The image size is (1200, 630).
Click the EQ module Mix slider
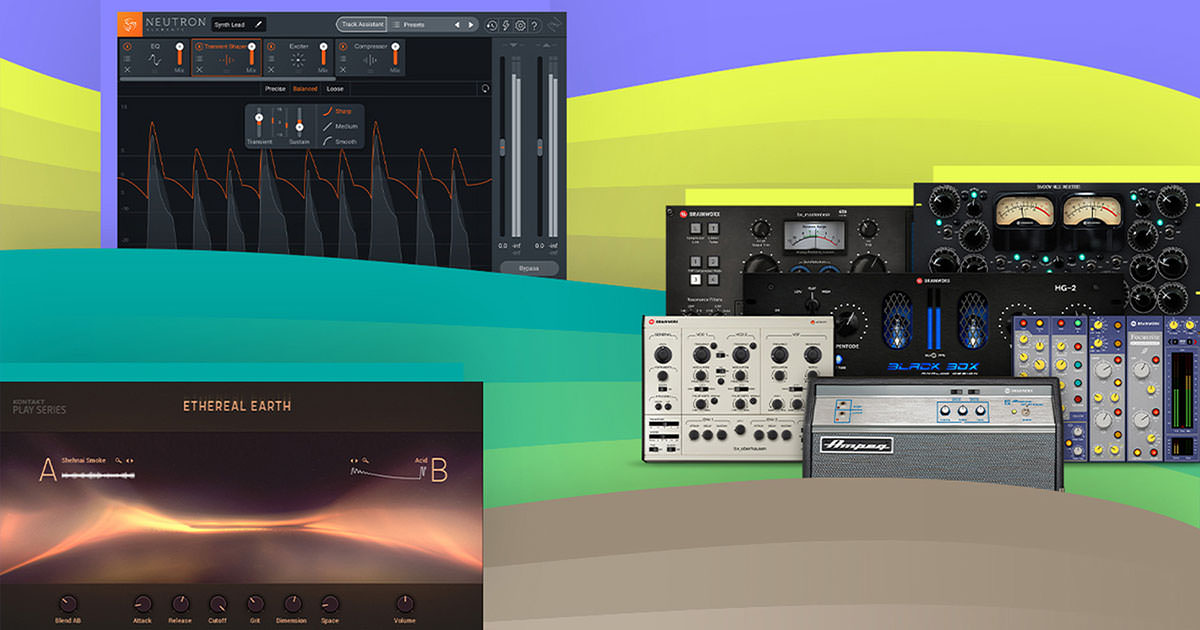coord(180,56)
